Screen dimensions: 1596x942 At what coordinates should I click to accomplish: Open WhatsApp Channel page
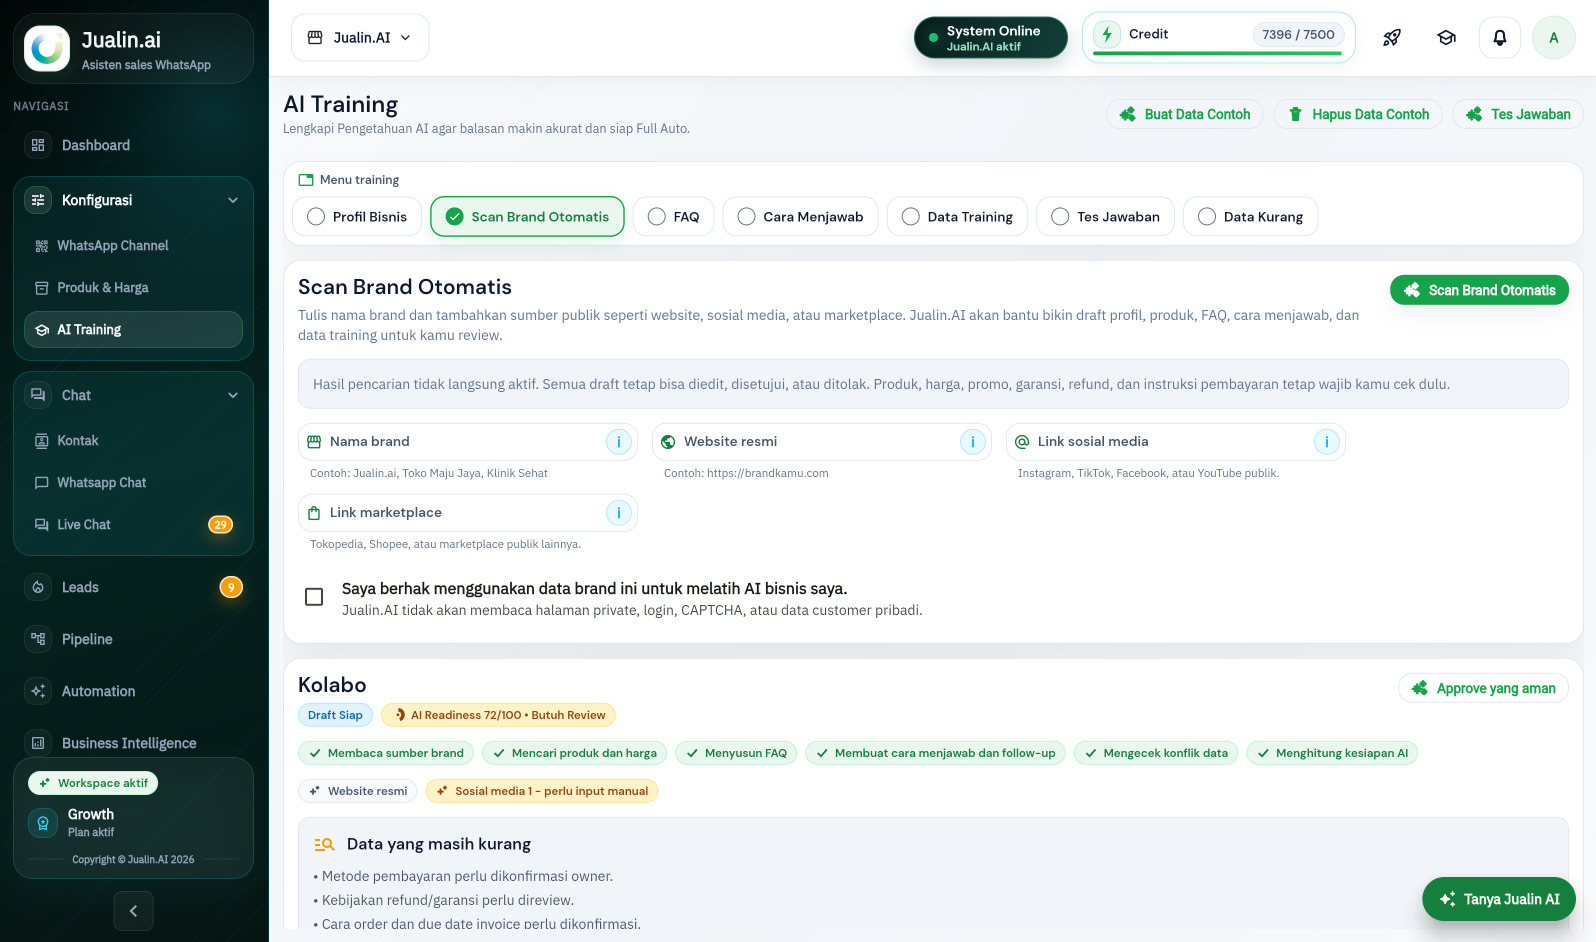click(133, 246)
